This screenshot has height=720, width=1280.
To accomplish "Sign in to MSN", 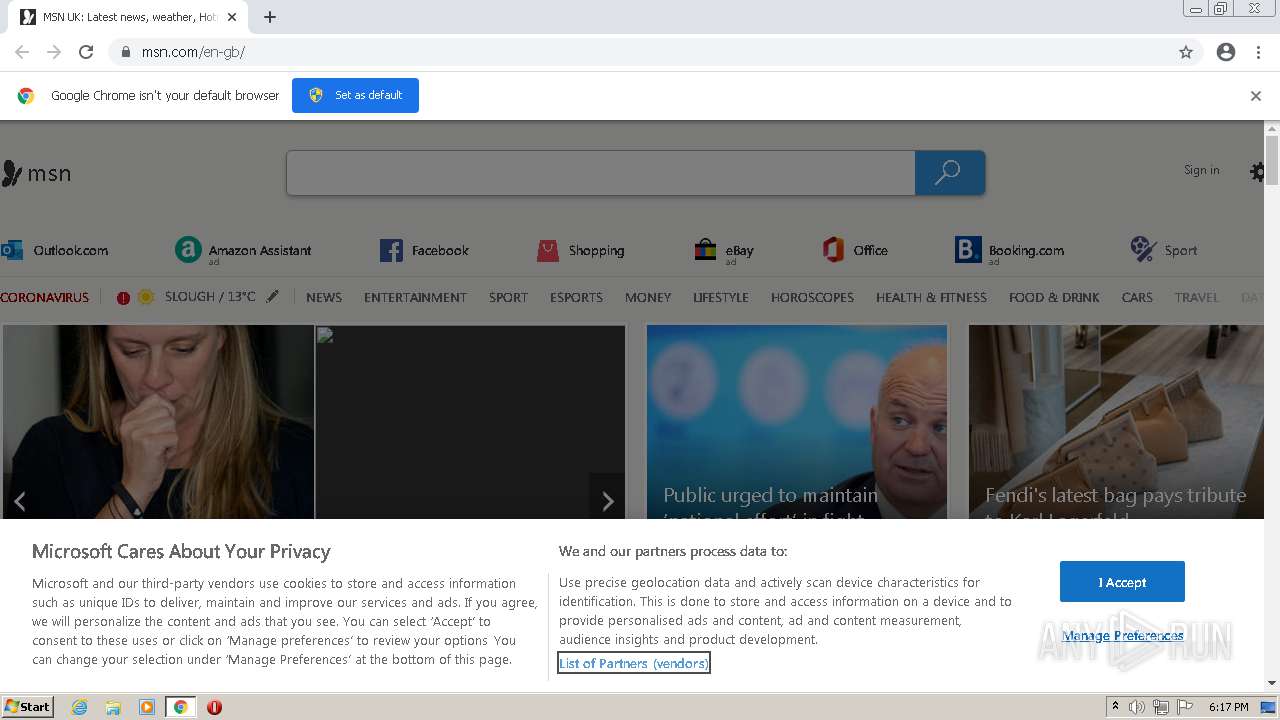I will click(x=1201, y=170).
